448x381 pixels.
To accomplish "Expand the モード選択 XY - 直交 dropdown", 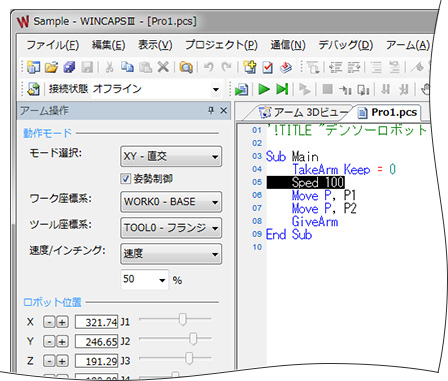I will [x=171, y=156].
